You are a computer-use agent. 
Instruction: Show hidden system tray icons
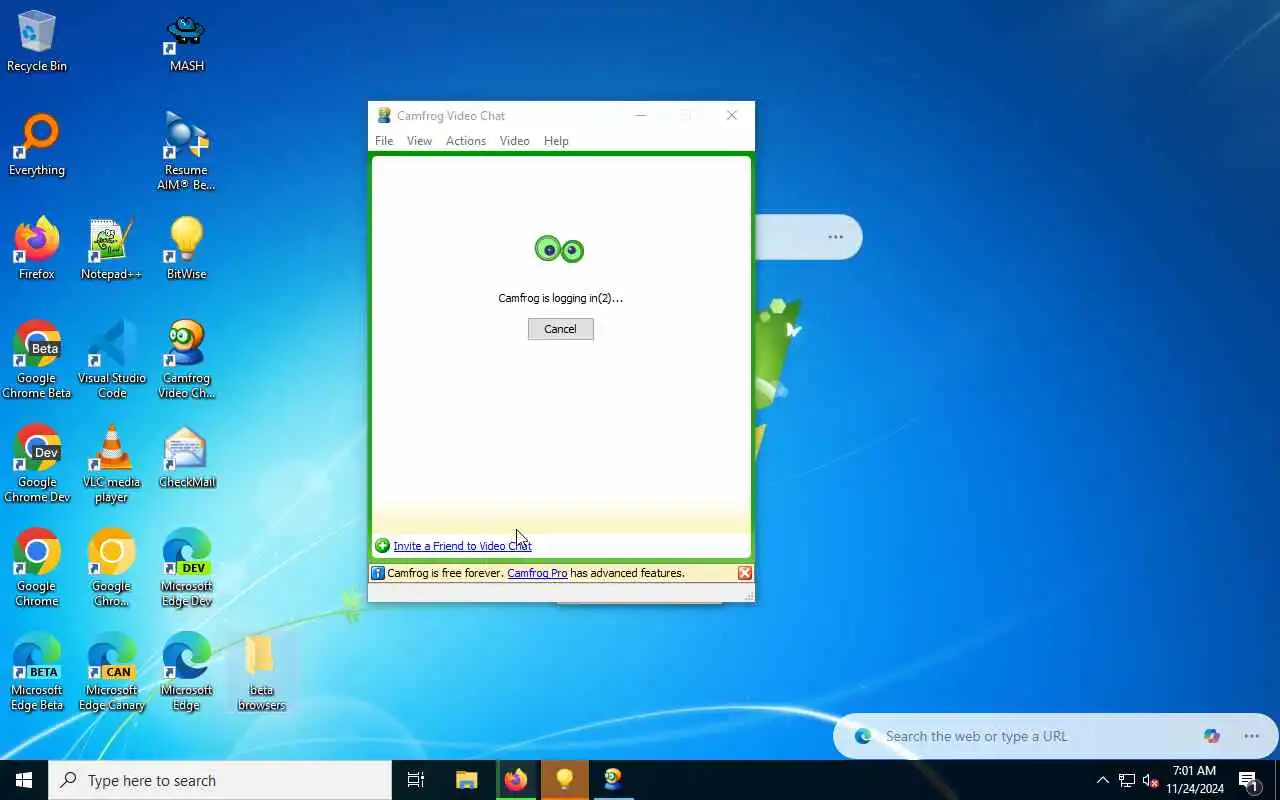pyautogui.click(x=1102, y=780)
